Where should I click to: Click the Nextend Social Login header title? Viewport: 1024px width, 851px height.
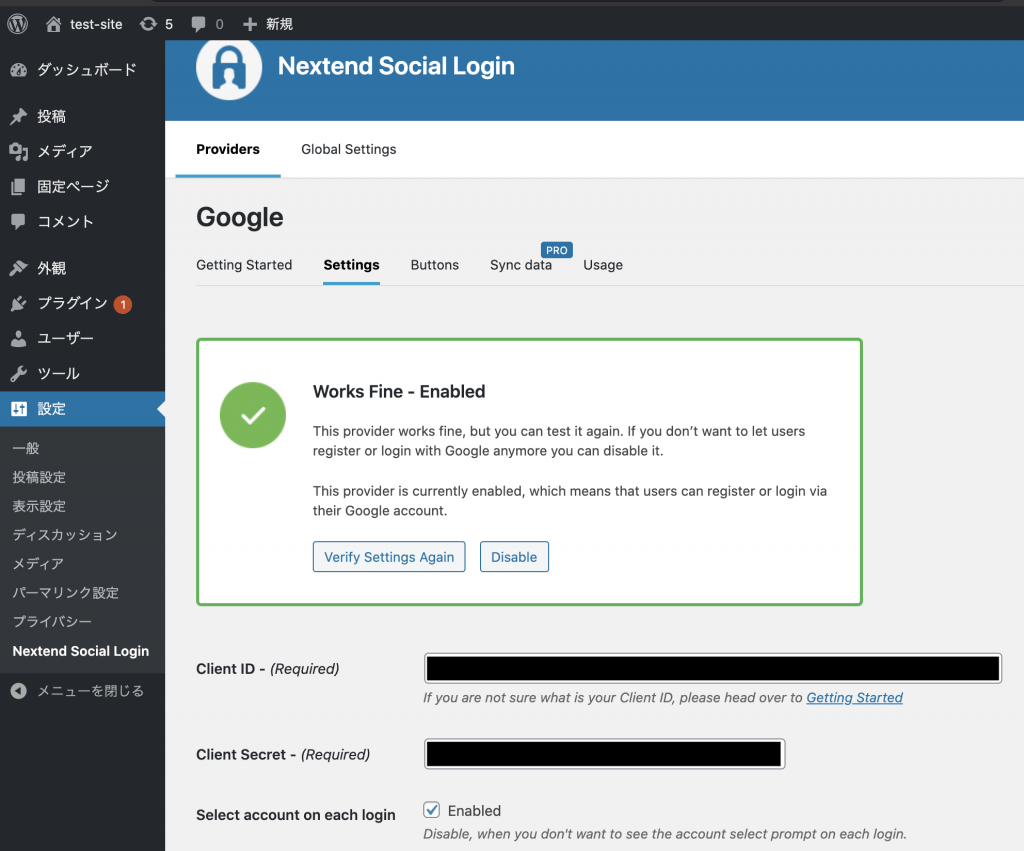[x=396, y=66]
